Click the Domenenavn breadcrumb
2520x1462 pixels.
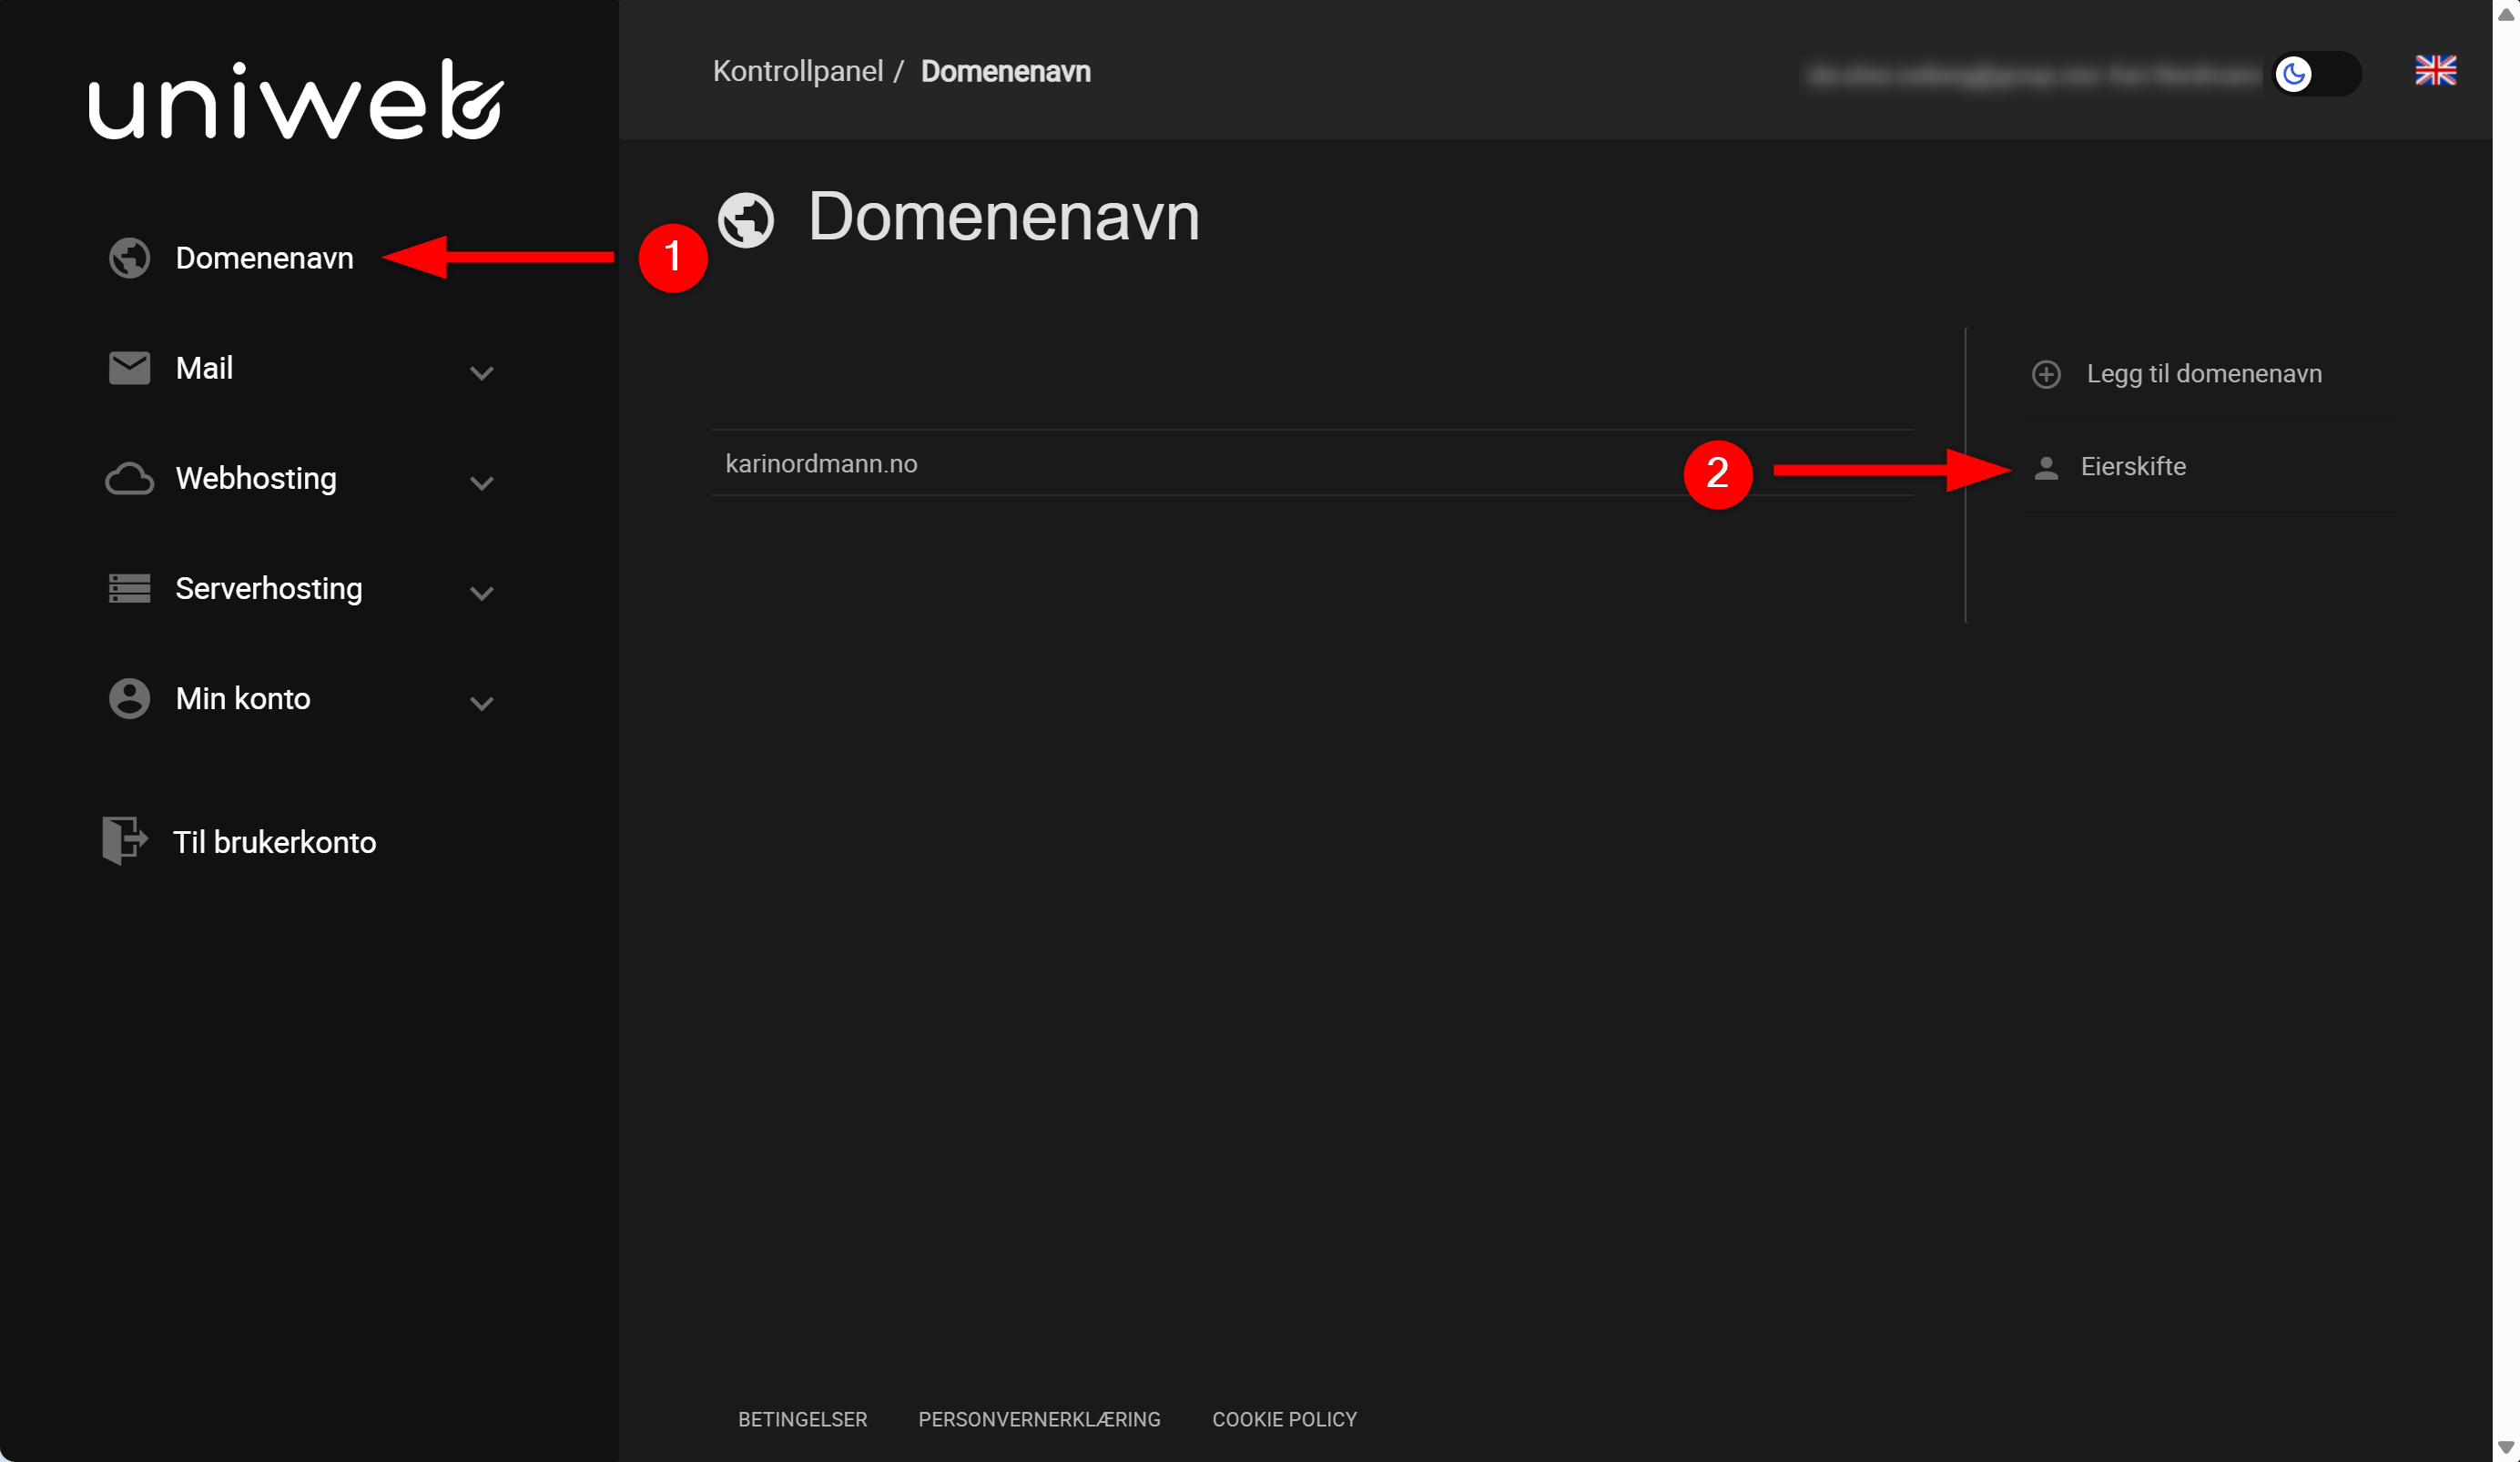1005,71
